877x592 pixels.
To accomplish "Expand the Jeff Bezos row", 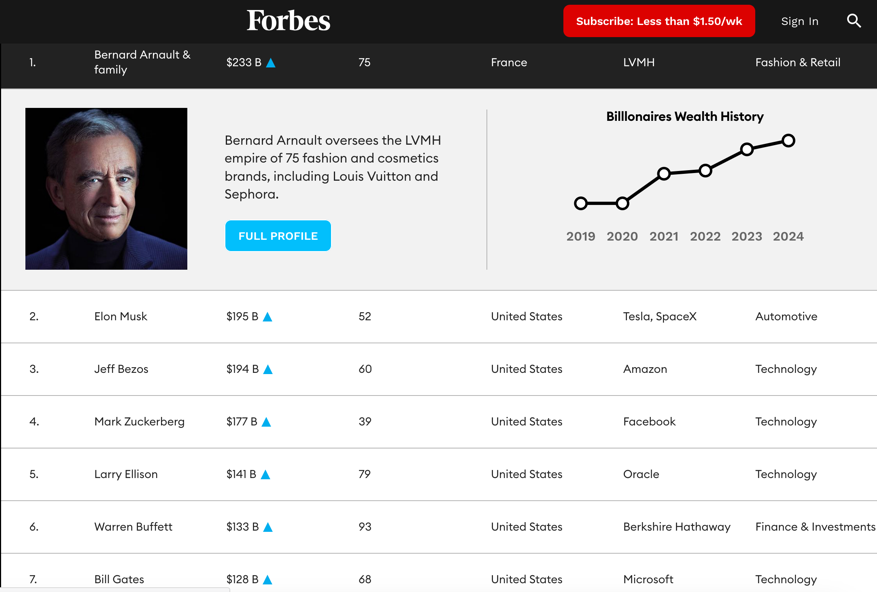I will click(x=121, y=370).
